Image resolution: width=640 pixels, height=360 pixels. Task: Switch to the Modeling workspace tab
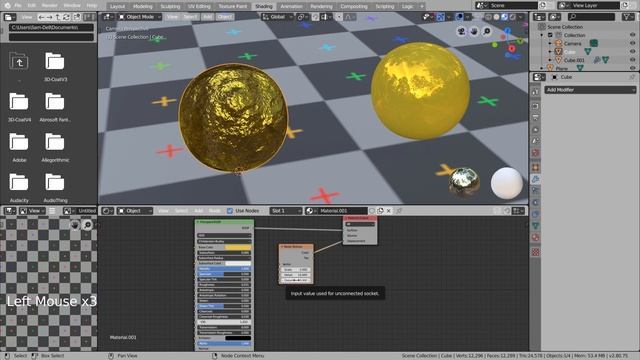tap(143, 7)
